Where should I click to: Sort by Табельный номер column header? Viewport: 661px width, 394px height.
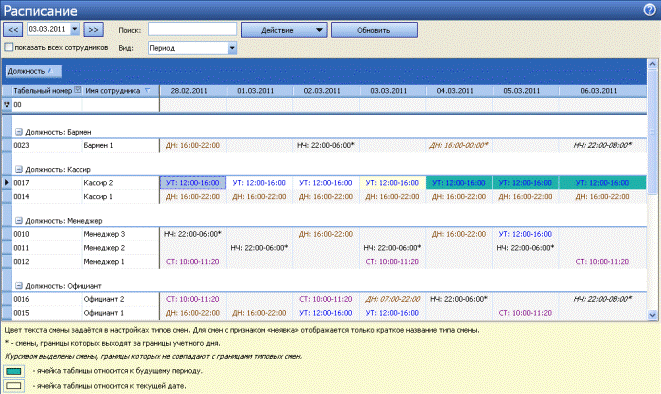(43, 91)
